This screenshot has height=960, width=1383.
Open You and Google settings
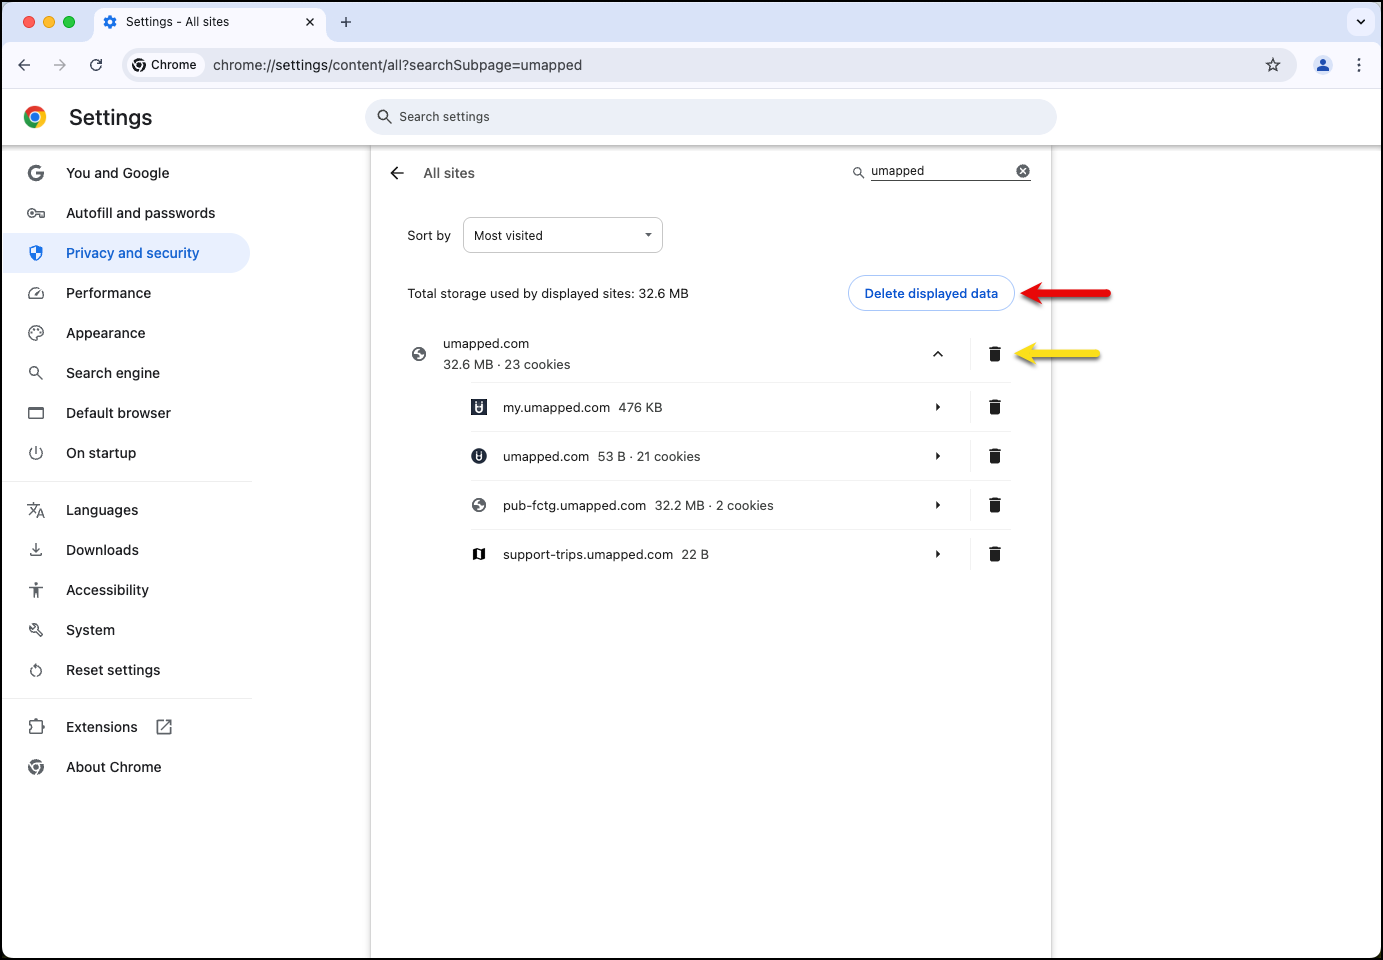(x=126, y=173)
